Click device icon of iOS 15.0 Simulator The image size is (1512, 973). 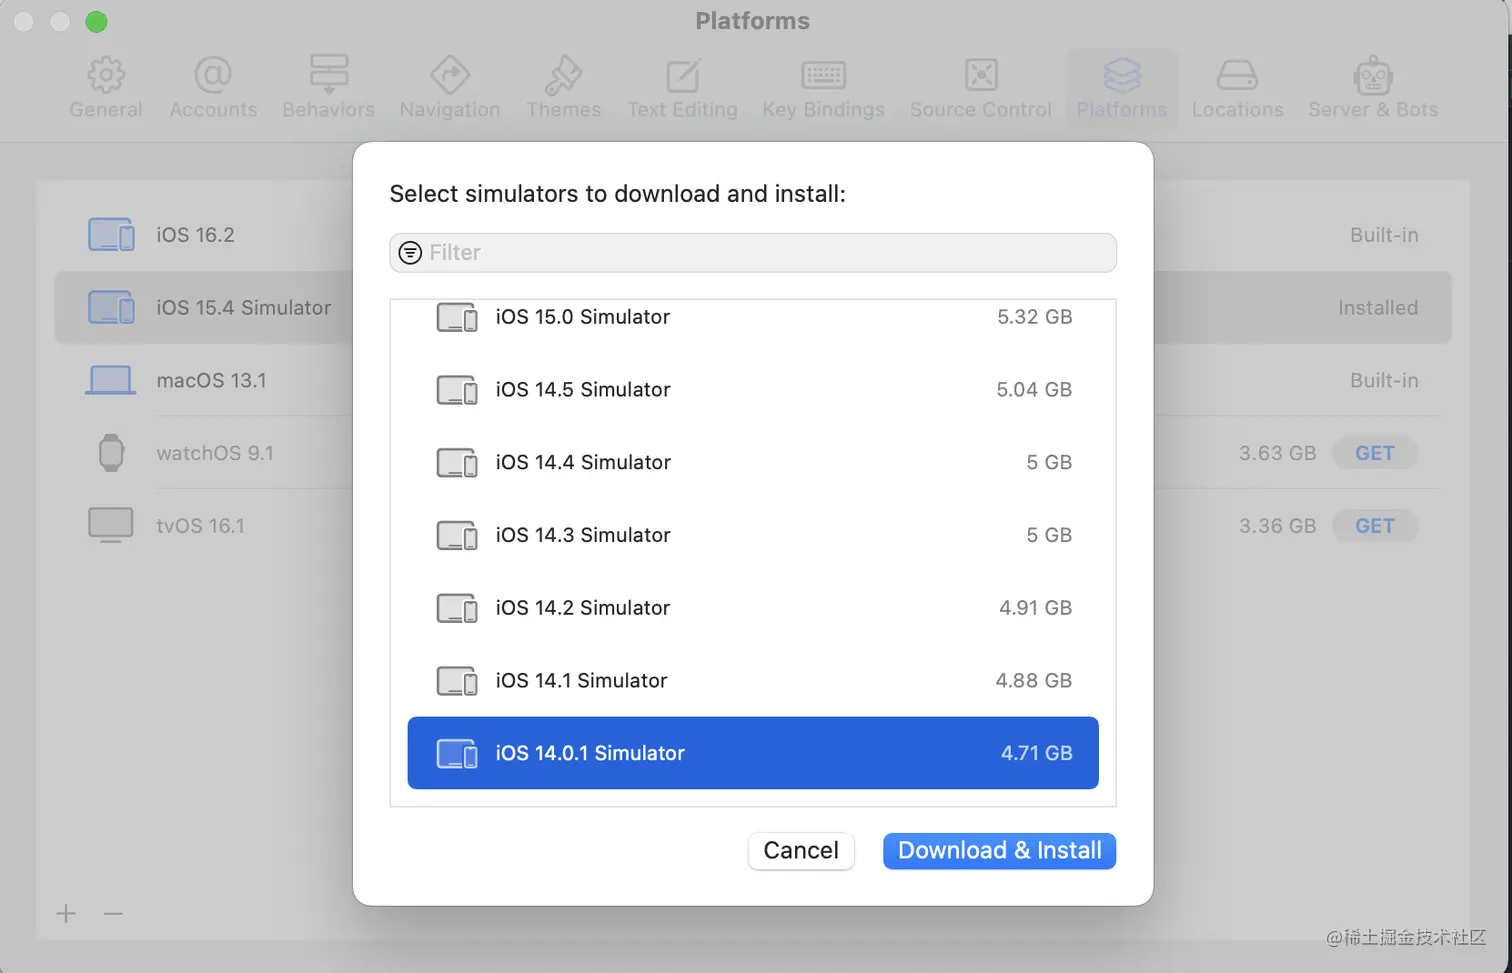tap(457, 317)
